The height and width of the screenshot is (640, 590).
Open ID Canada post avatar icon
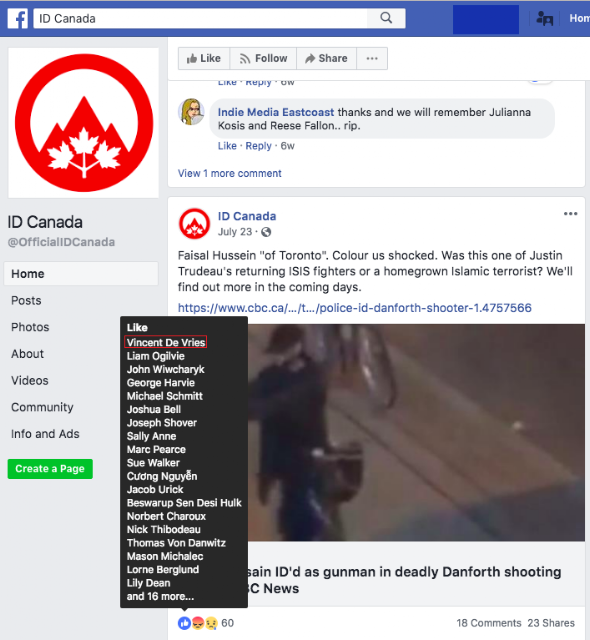(x=194, y=224)
